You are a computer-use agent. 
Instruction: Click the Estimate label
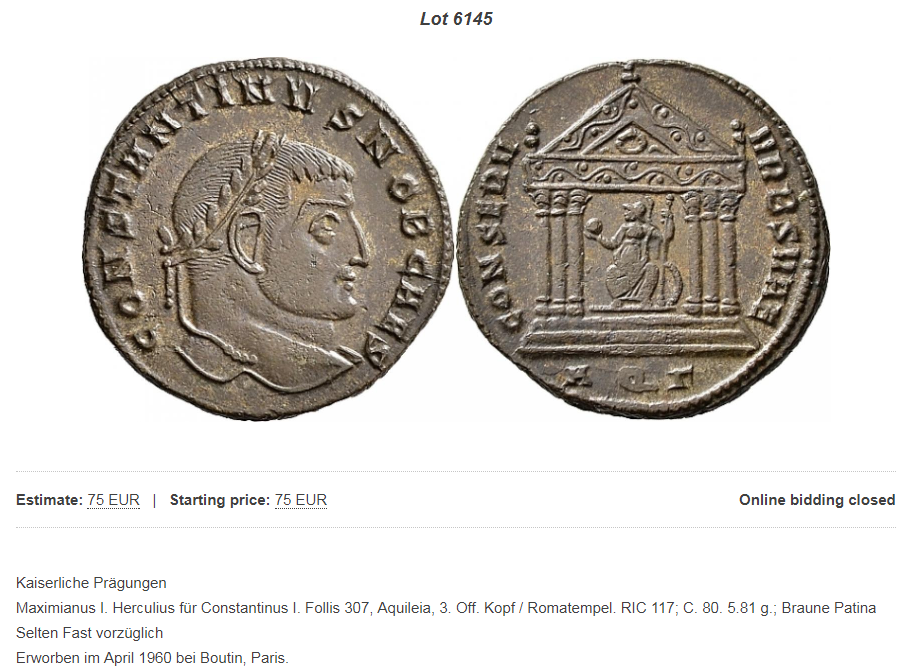[x=49, y=500]
